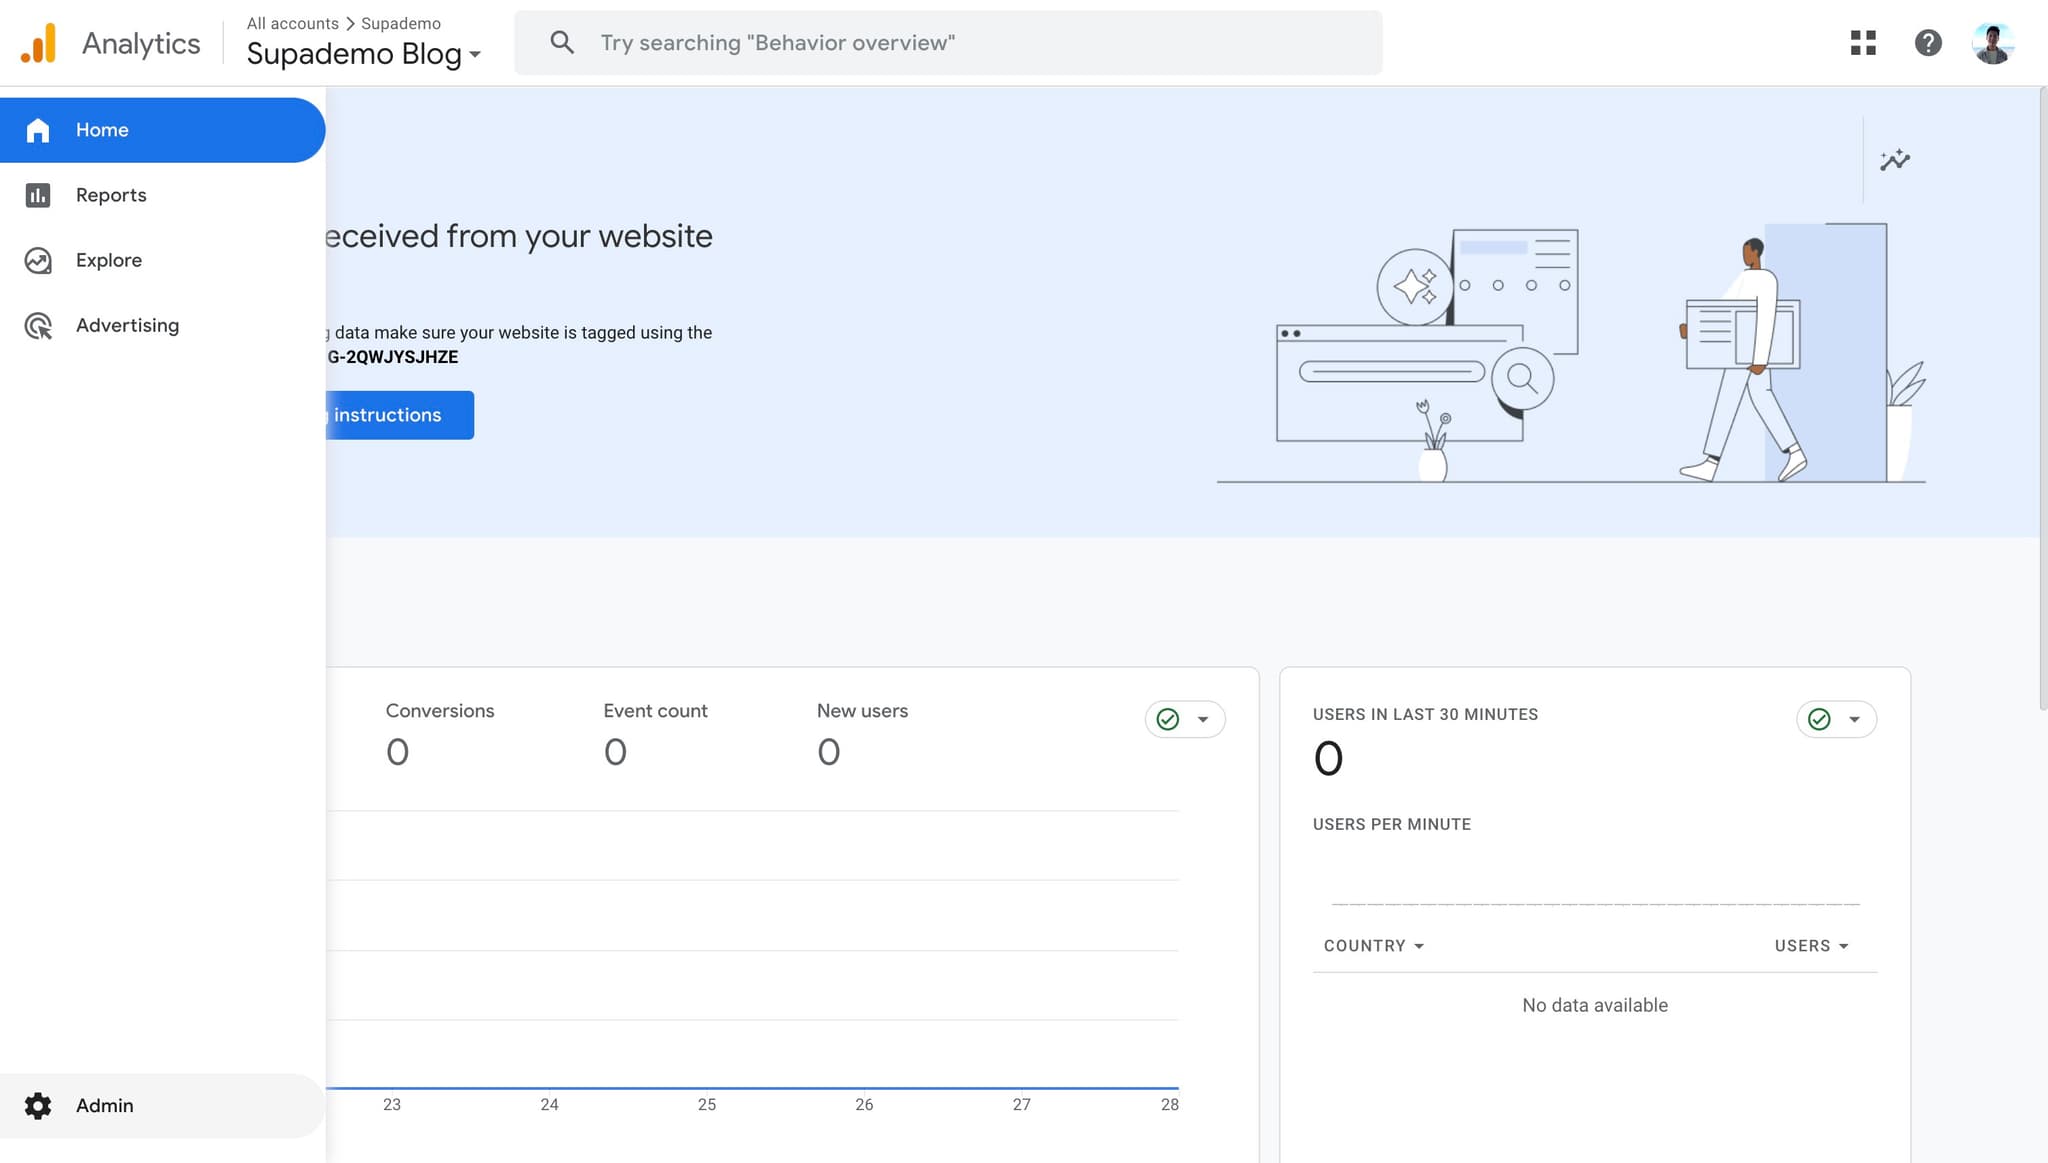This screenshot has width=2048, height=1163.
Task: Click the Advertising target icon
Action: [x=38, y=326]
